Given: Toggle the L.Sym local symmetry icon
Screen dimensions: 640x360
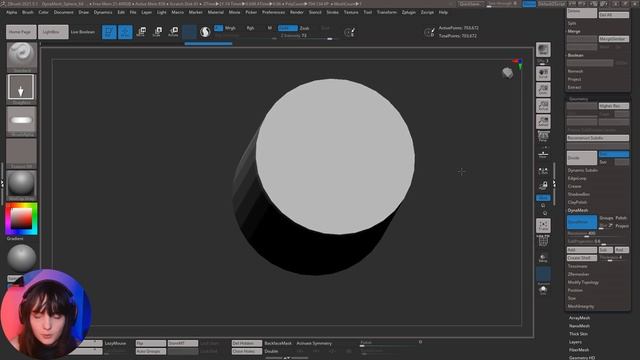Looking at the screenshot, I should coord(543,171).
